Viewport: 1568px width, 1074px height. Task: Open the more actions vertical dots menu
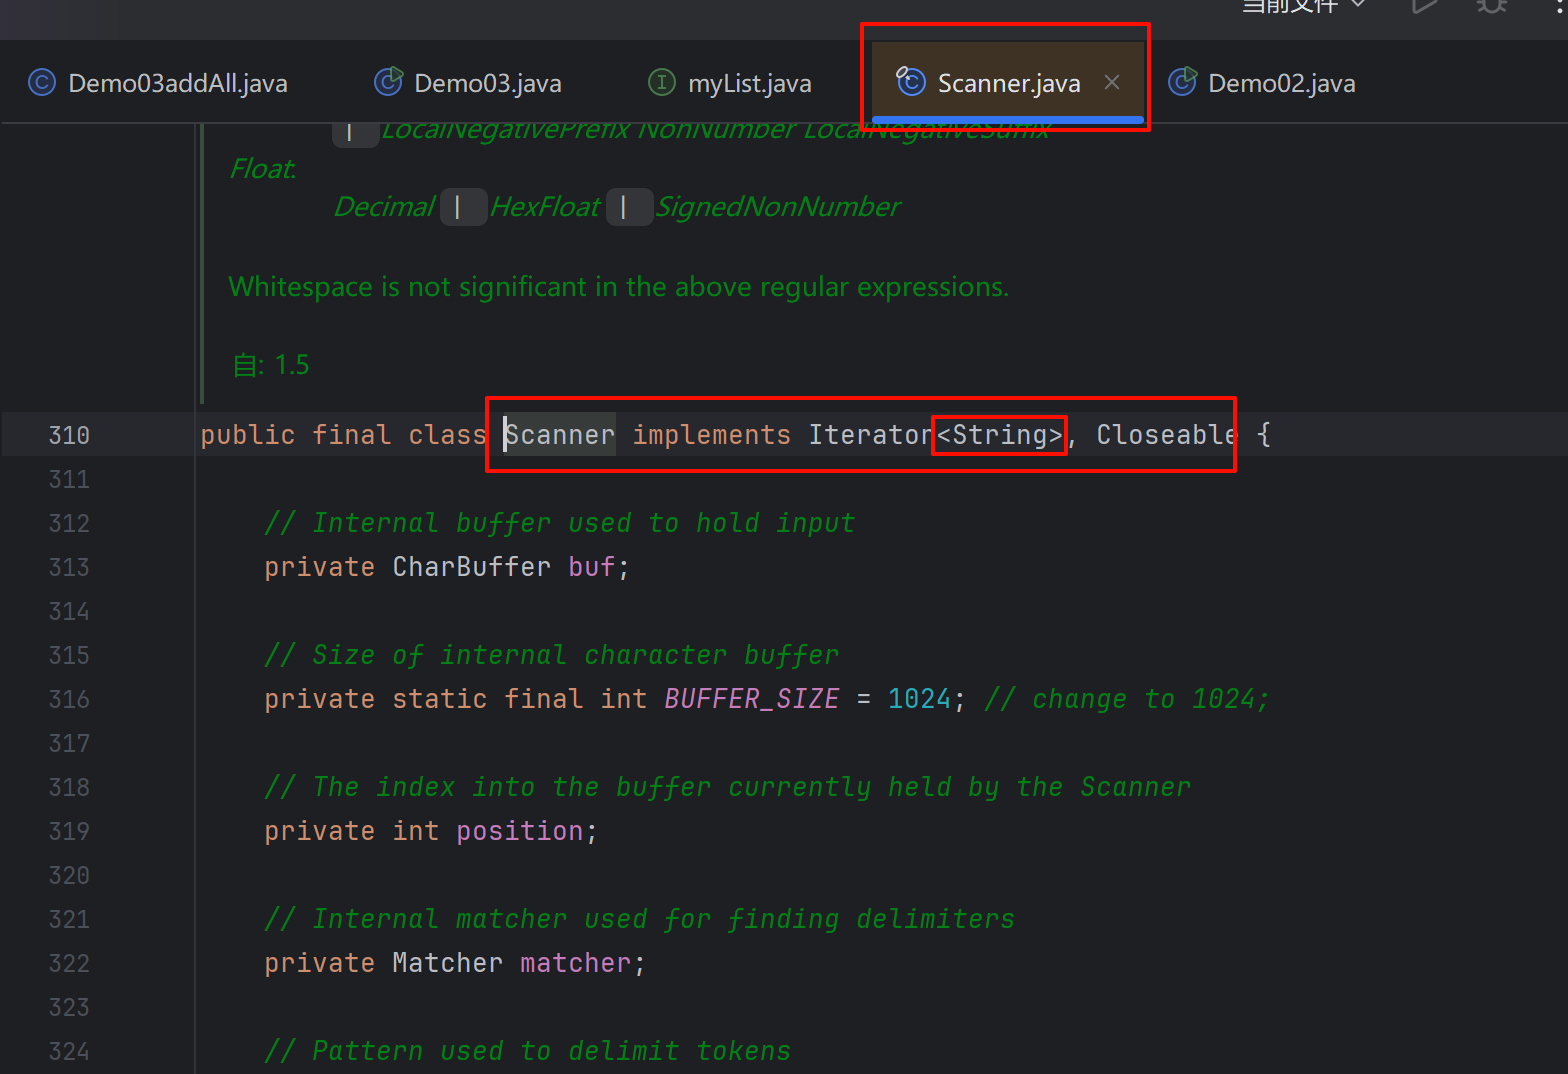[x=1559, y=6]
